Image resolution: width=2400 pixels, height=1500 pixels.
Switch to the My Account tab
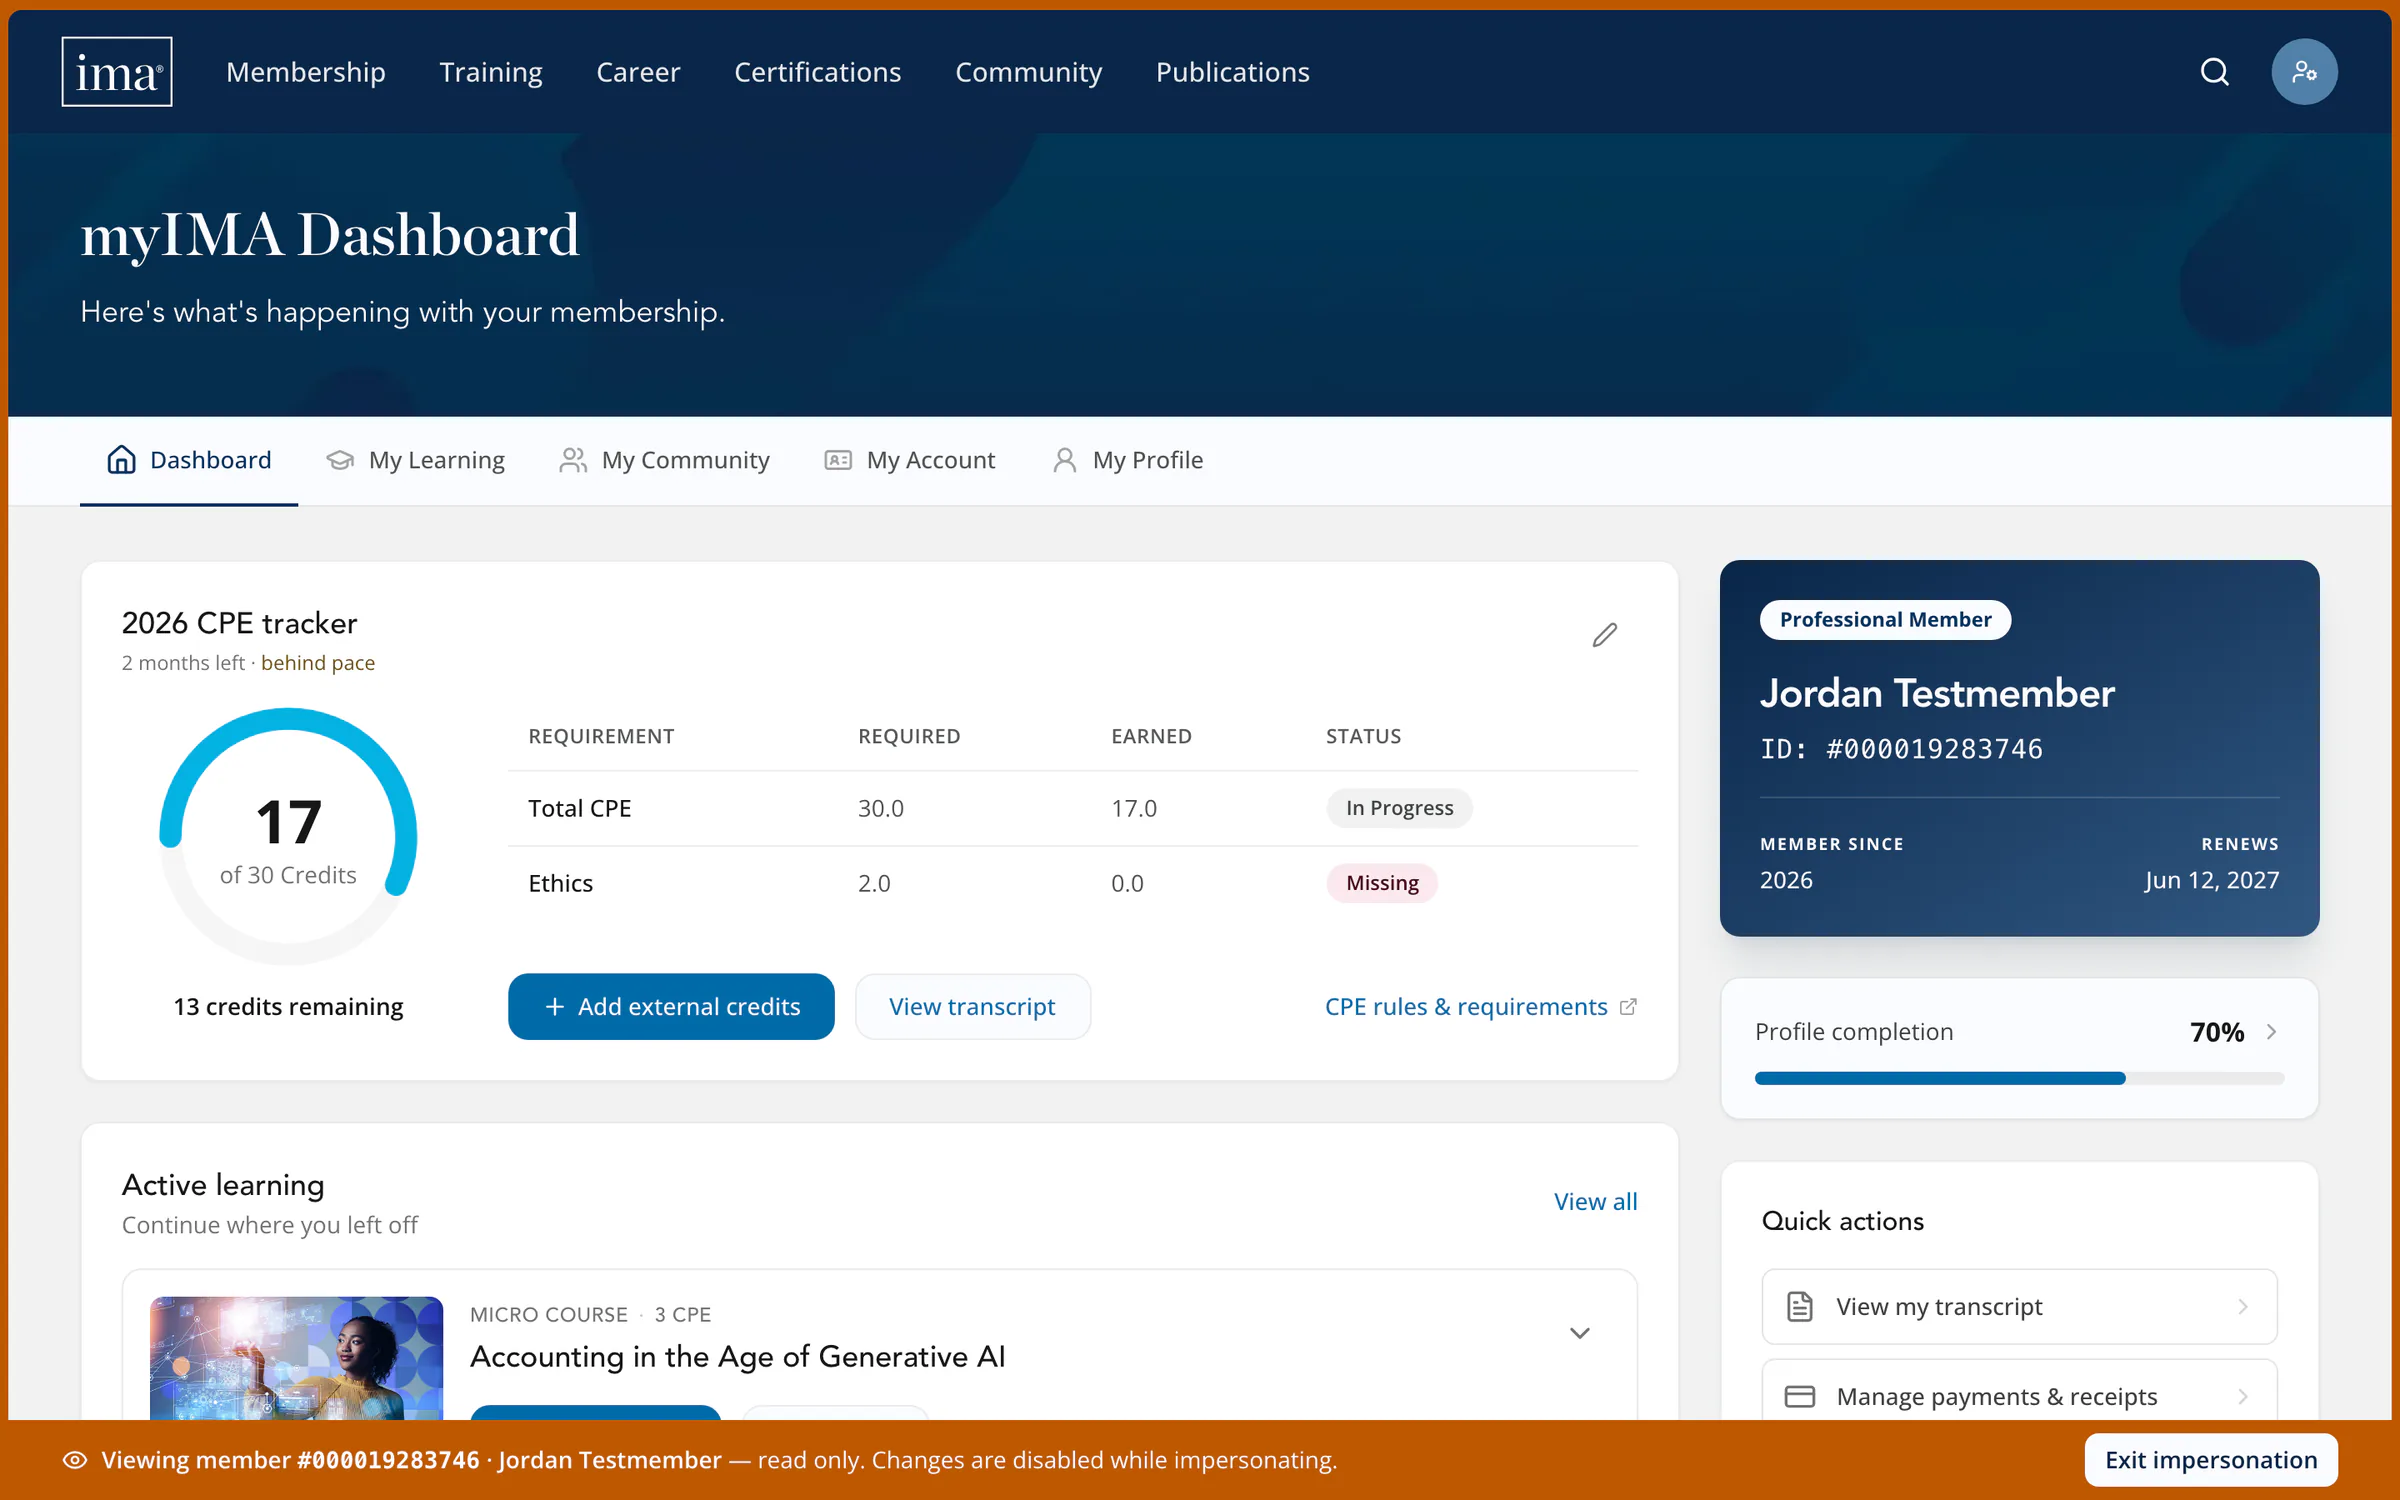[910, 460]
